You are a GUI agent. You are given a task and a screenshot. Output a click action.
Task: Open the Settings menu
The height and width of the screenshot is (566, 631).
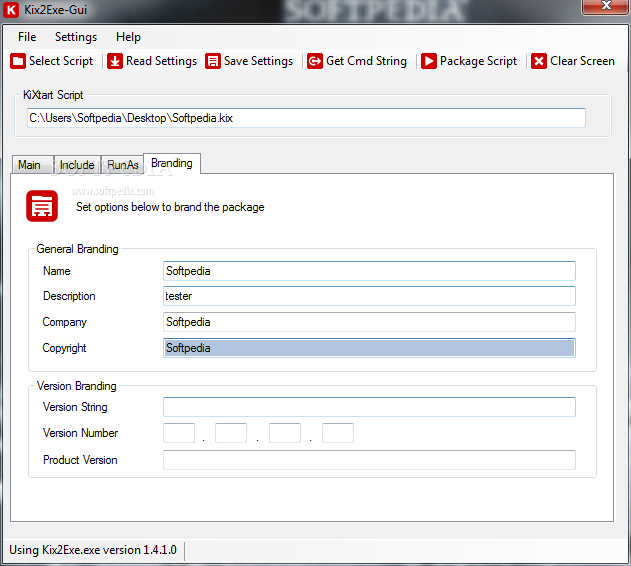pos(76,37)
